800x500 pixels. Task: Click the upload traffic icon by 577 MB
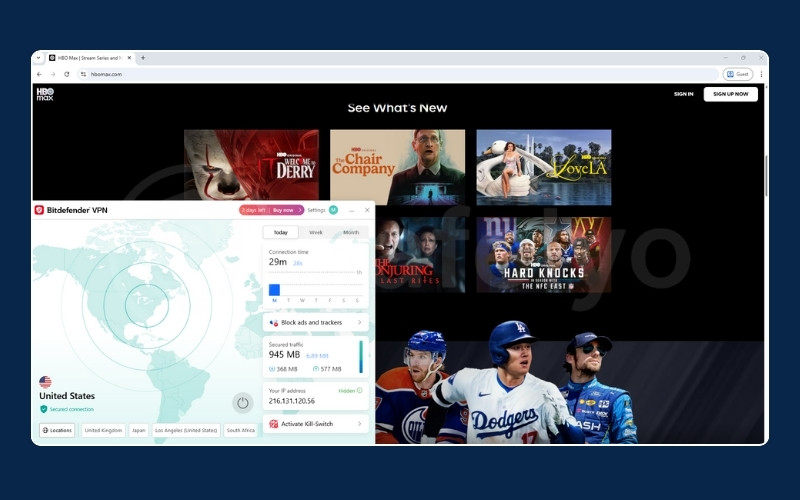tap(316, 369)
